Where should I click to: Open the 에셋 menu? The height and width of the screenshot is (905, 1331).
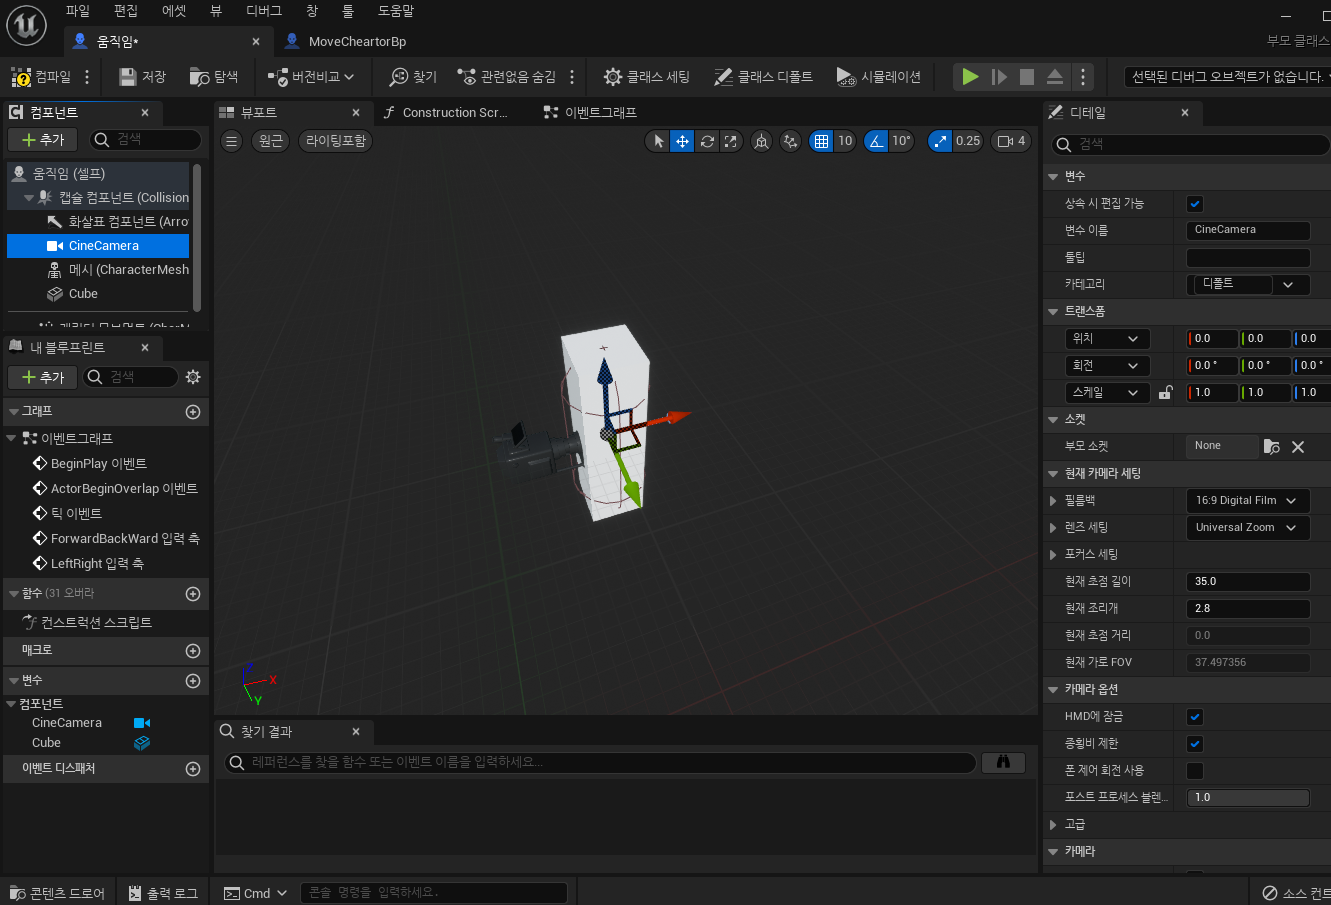174,11
